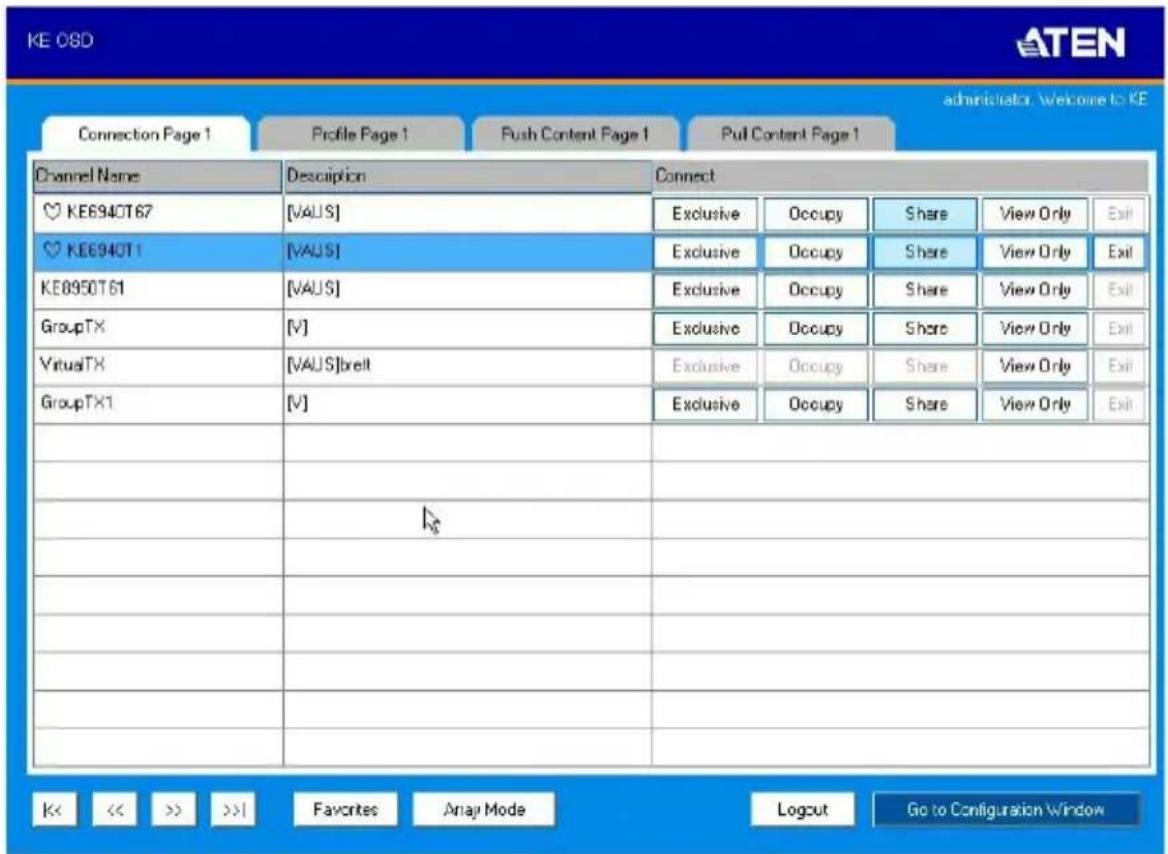Click Exit for KE6940T1 connection
Viewport: 1168px width, 854px height.
click(x=1119, y=252)
